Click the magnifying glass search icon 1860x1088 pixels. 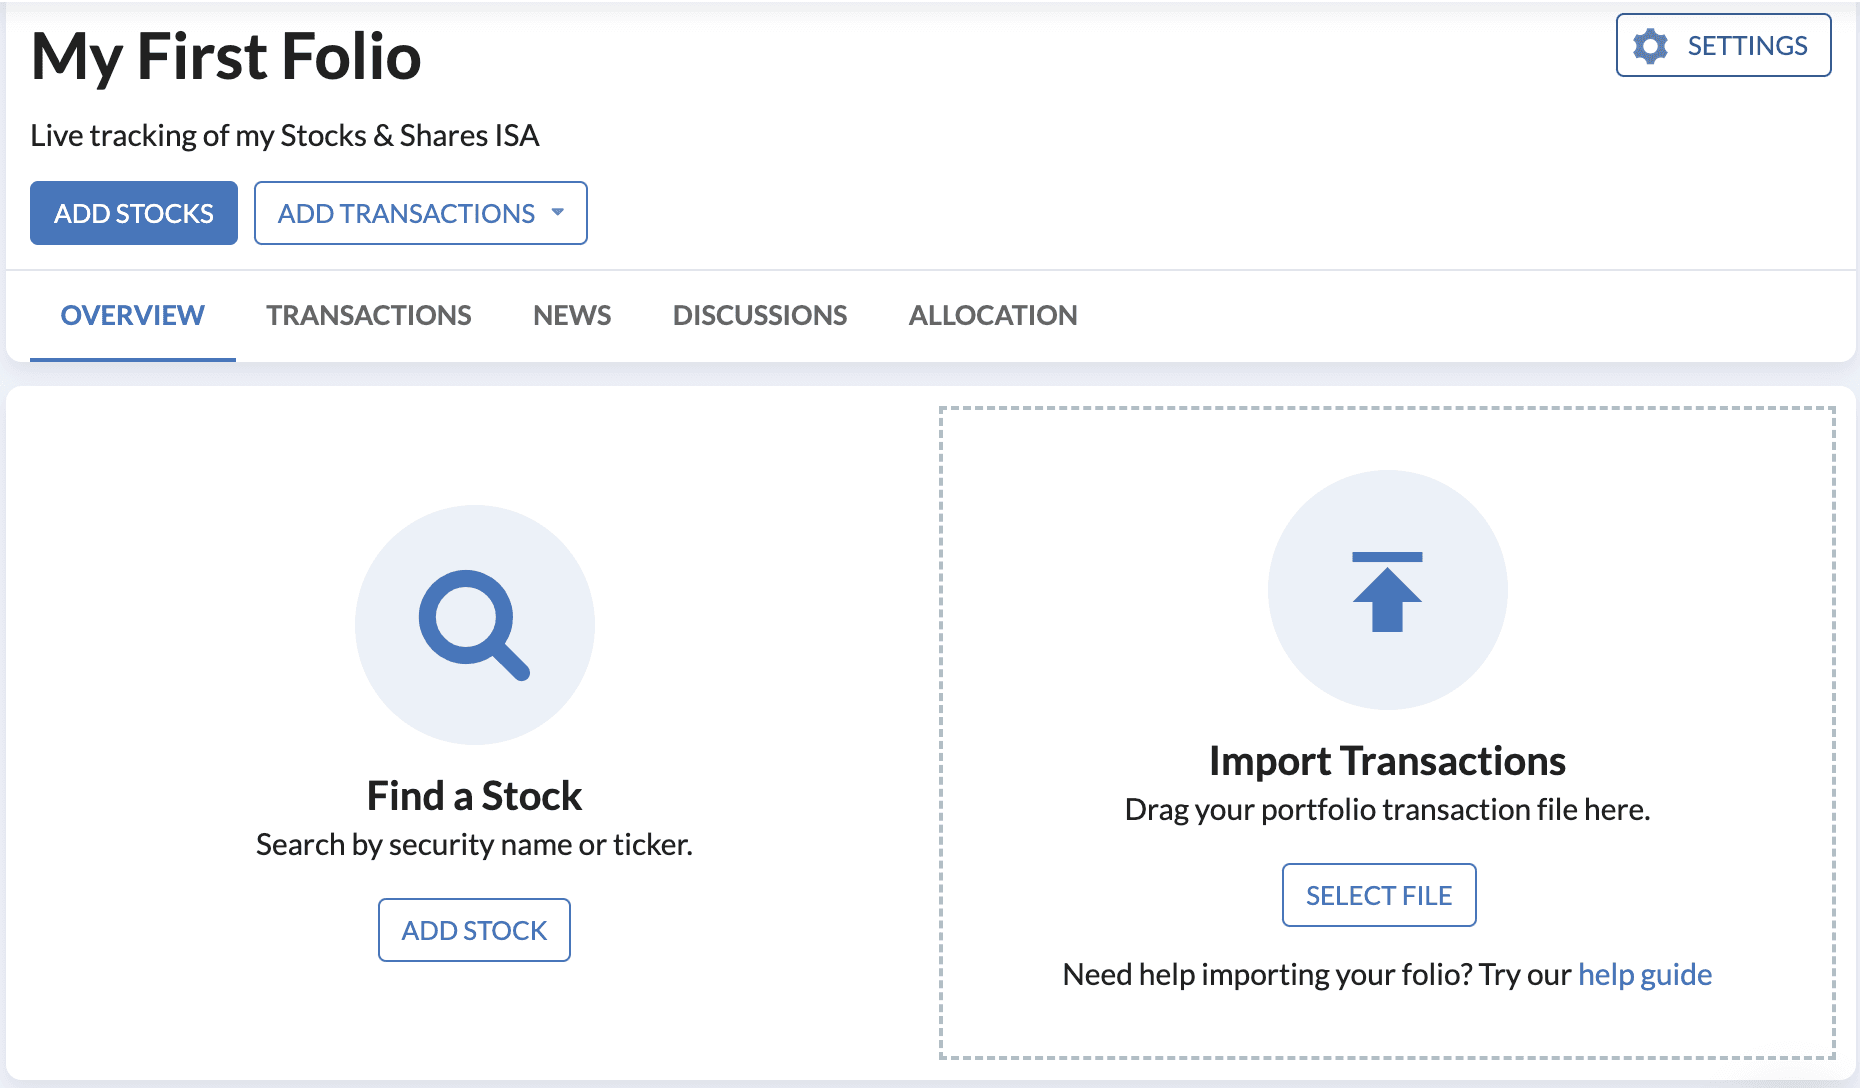click(474, 624)
